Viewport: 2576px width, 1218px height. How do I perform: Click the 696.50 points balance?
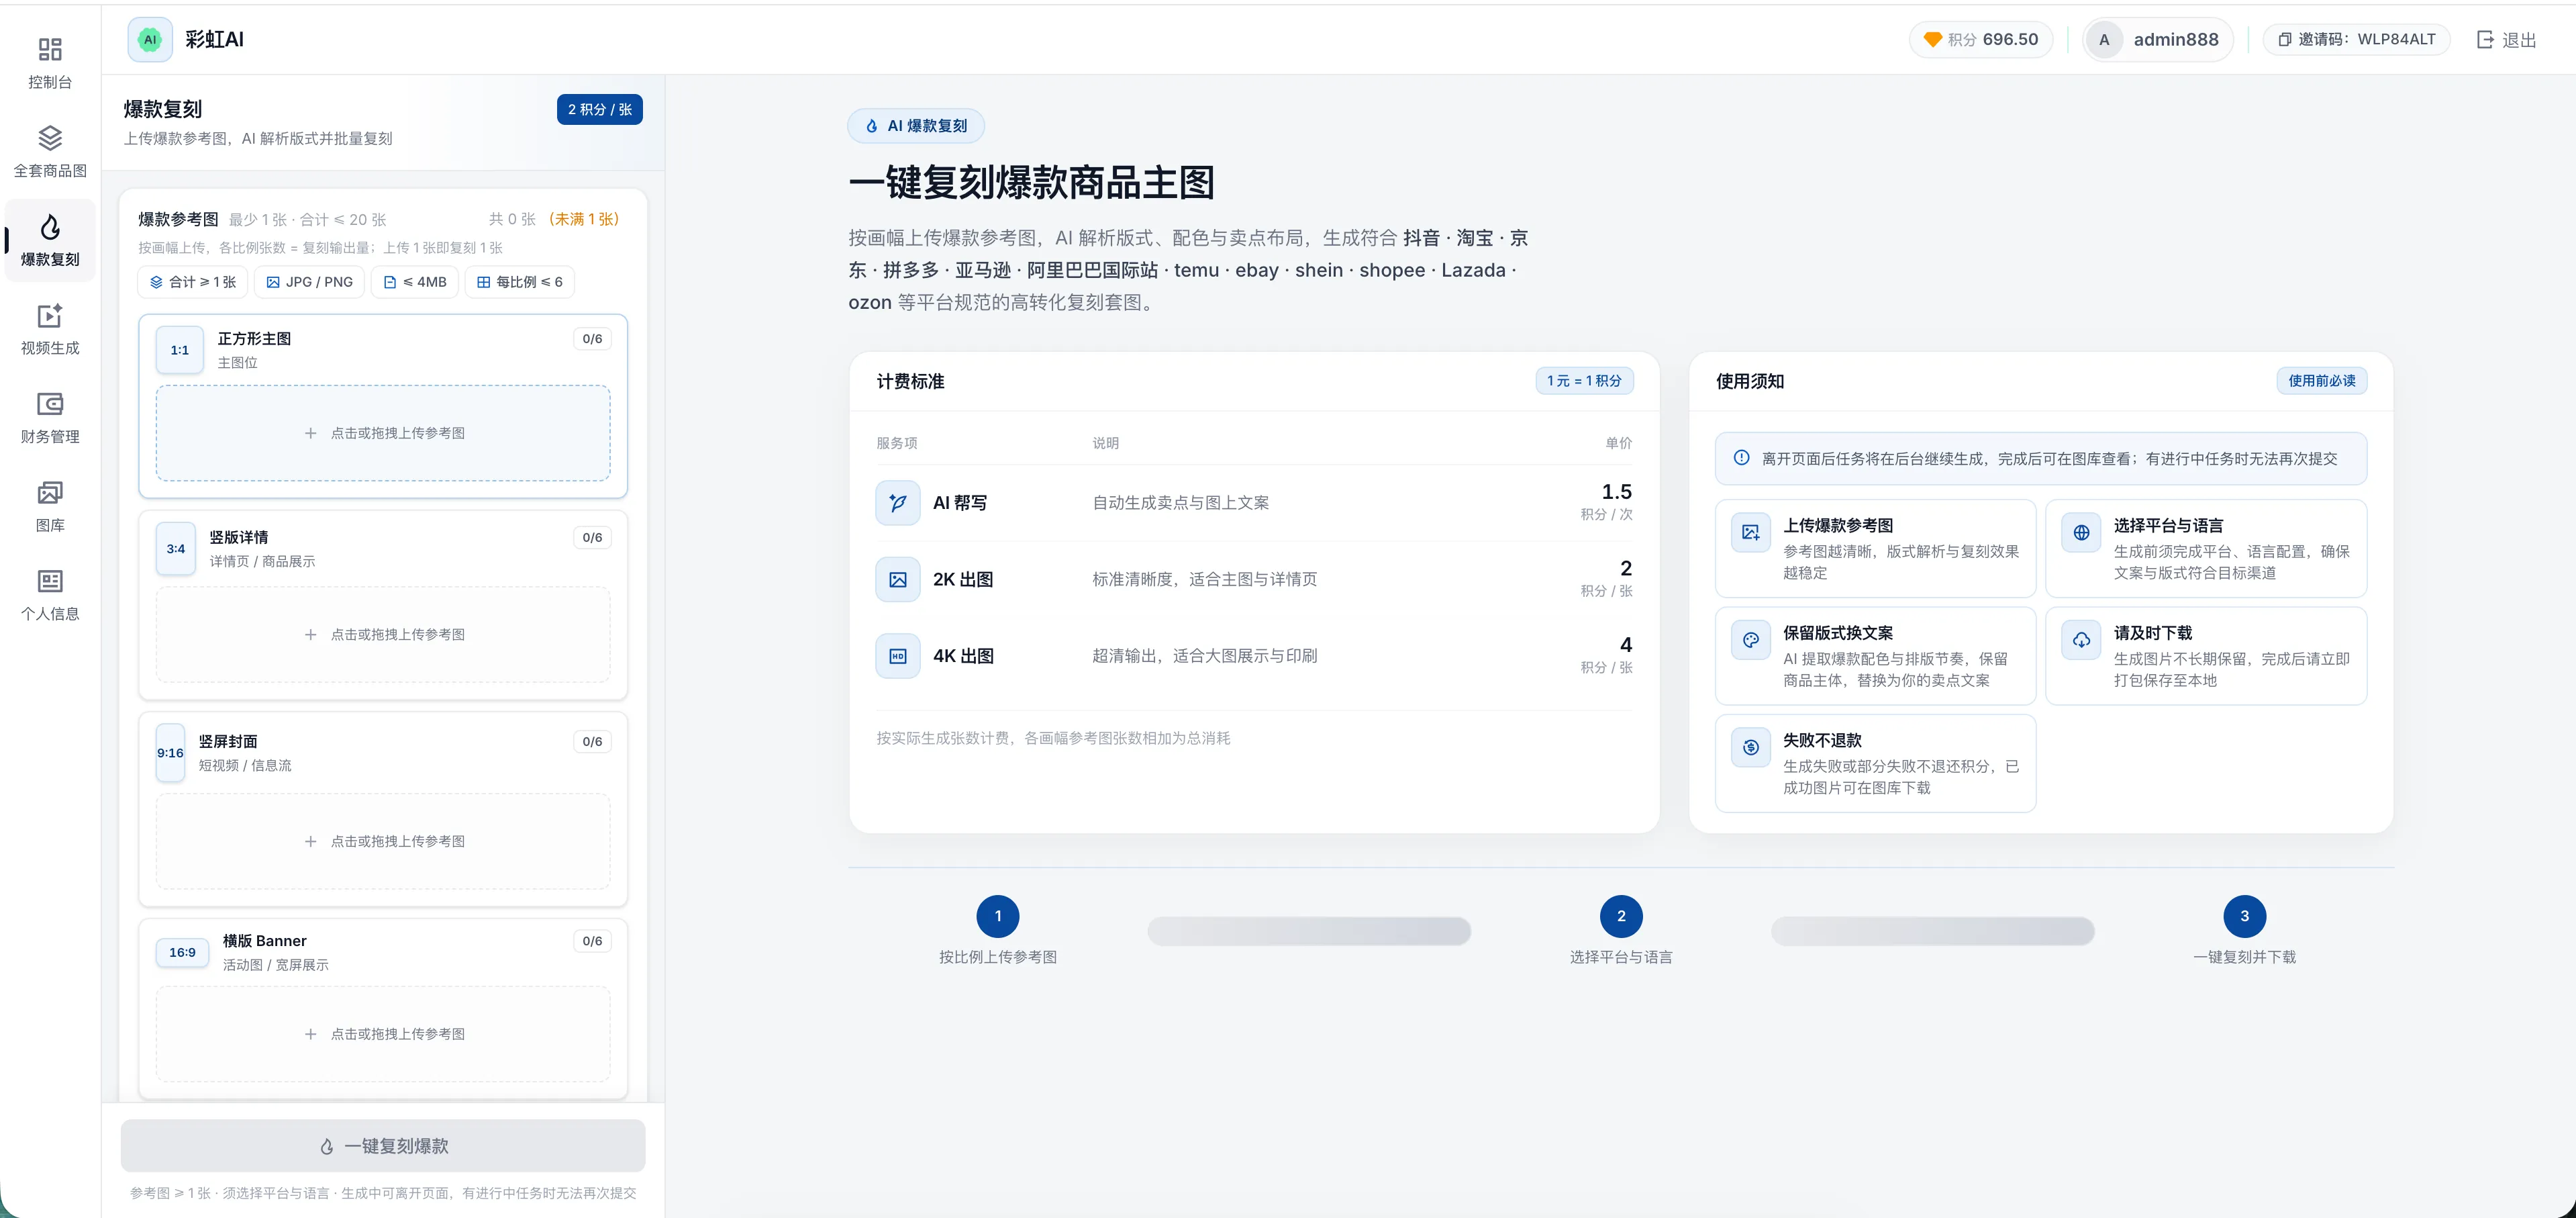pos(2010,40)
